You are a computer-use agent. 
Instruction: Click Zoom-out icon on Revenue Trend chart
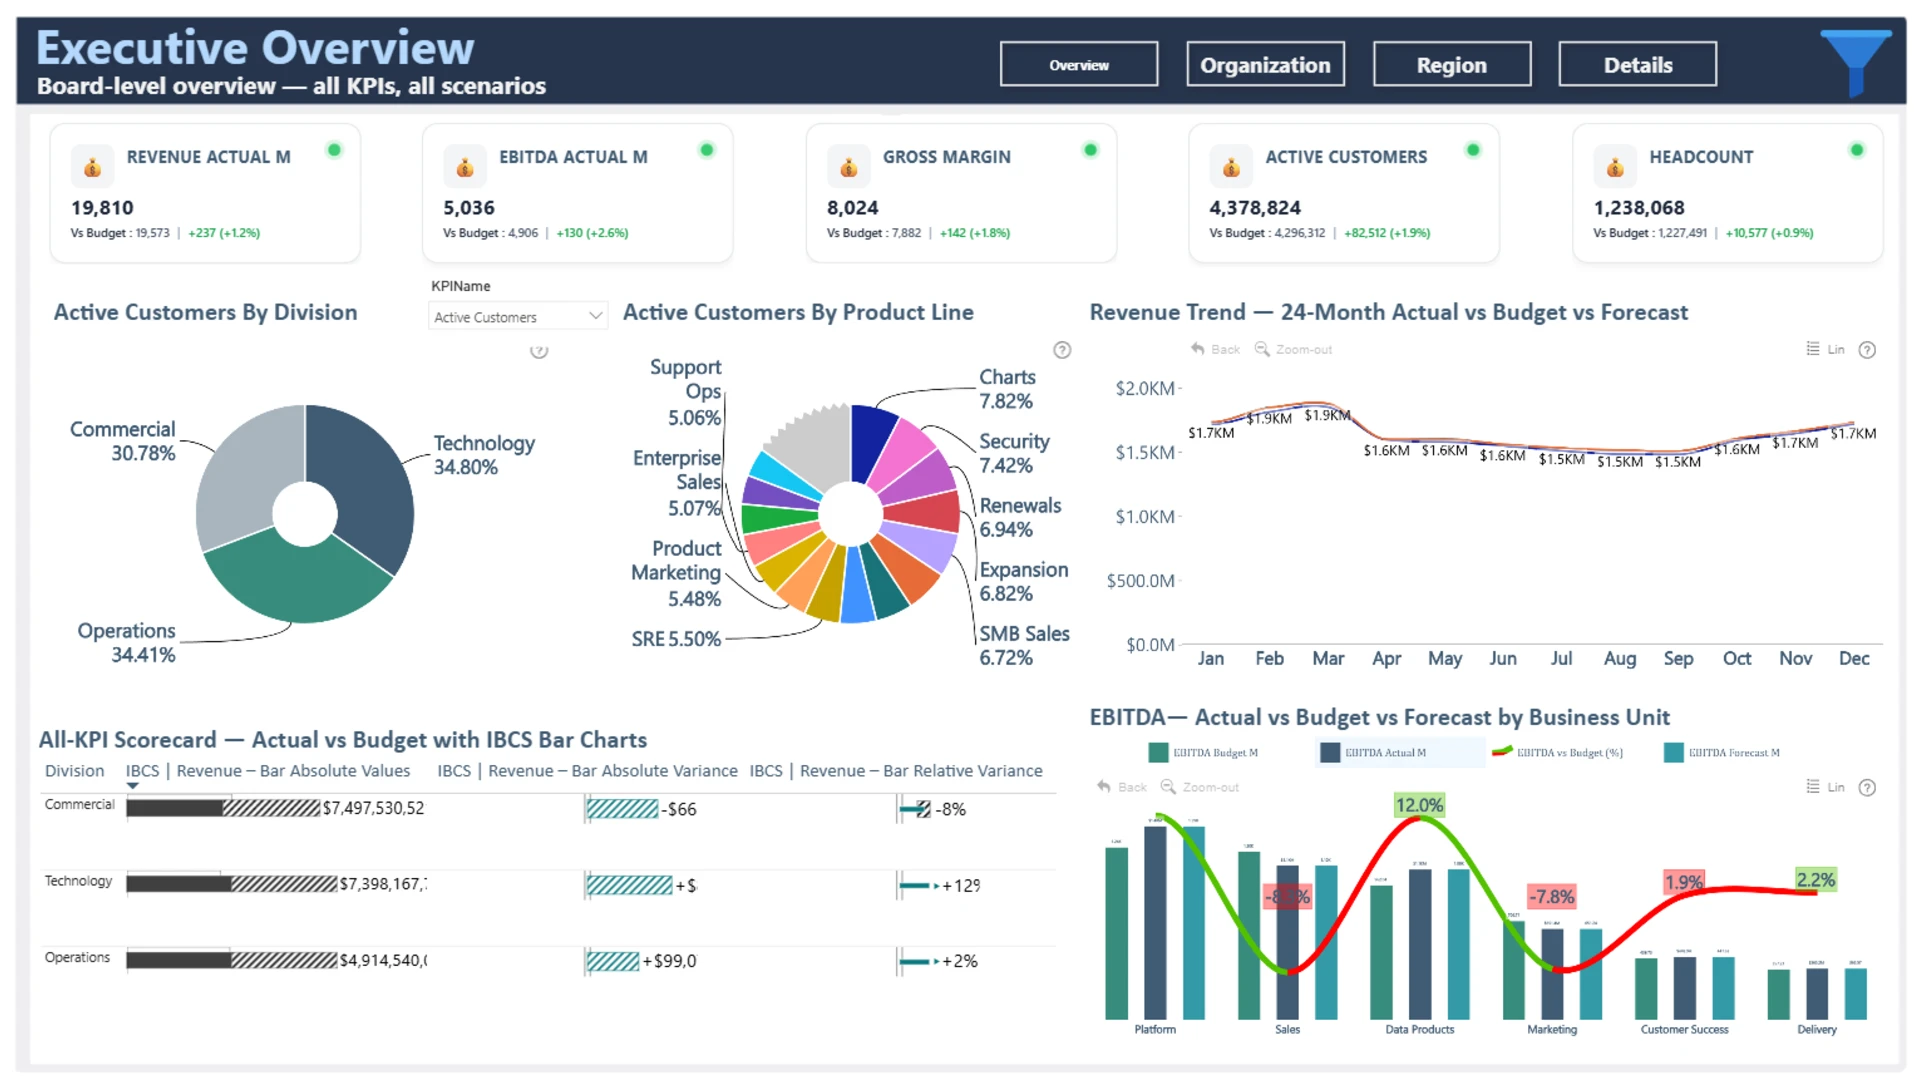tap(1262, 349)
